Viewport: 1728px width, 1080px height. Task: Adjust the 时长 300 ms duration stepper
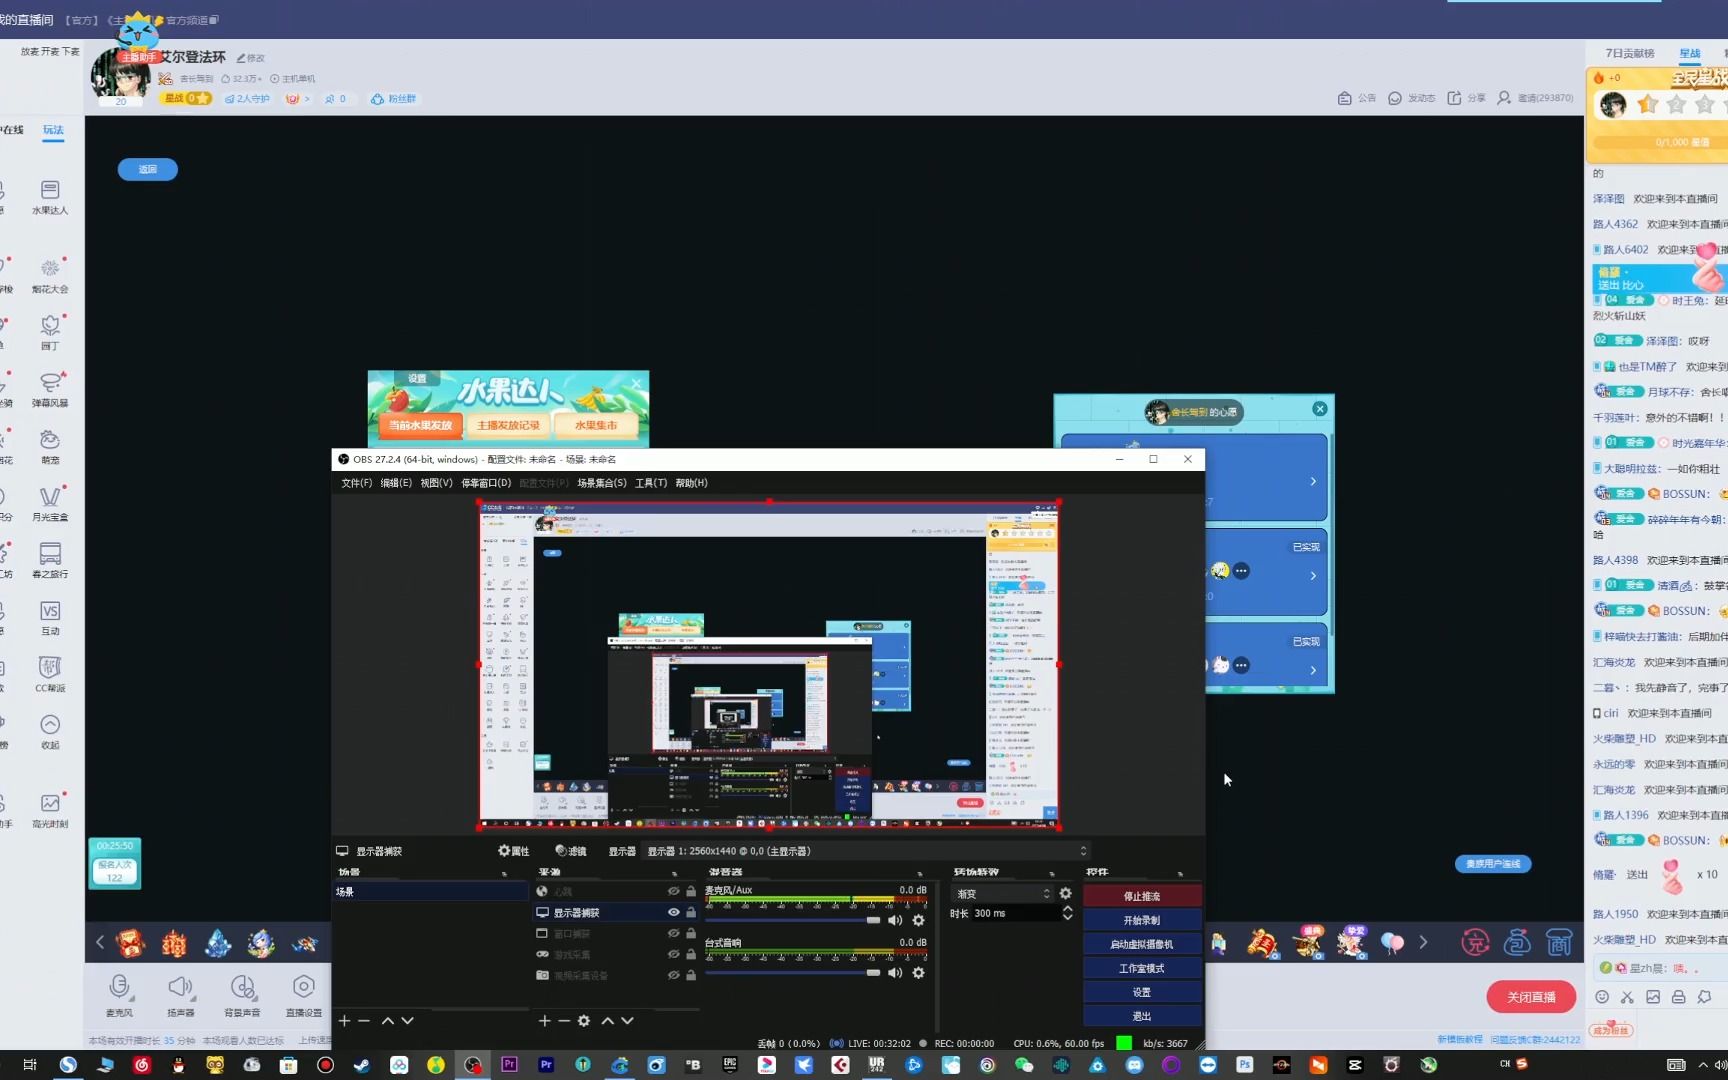click(1067, 913)
